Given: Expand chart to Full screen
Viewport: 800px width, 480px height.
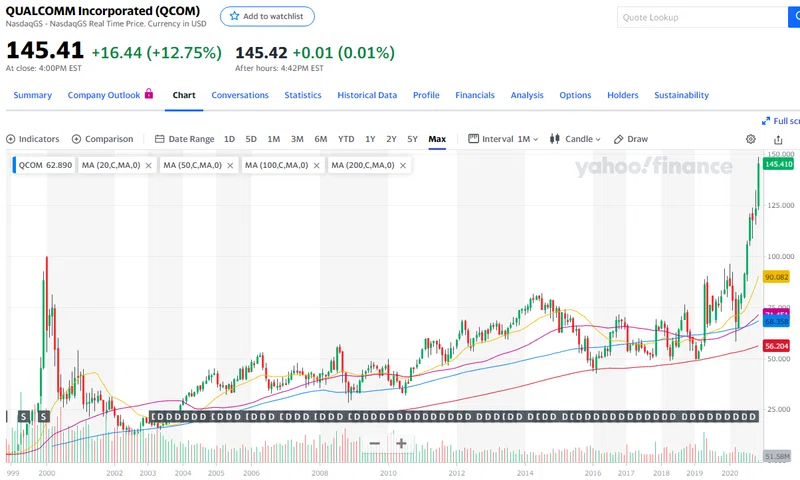Looking at the screenshot, I should coord(781,121).
